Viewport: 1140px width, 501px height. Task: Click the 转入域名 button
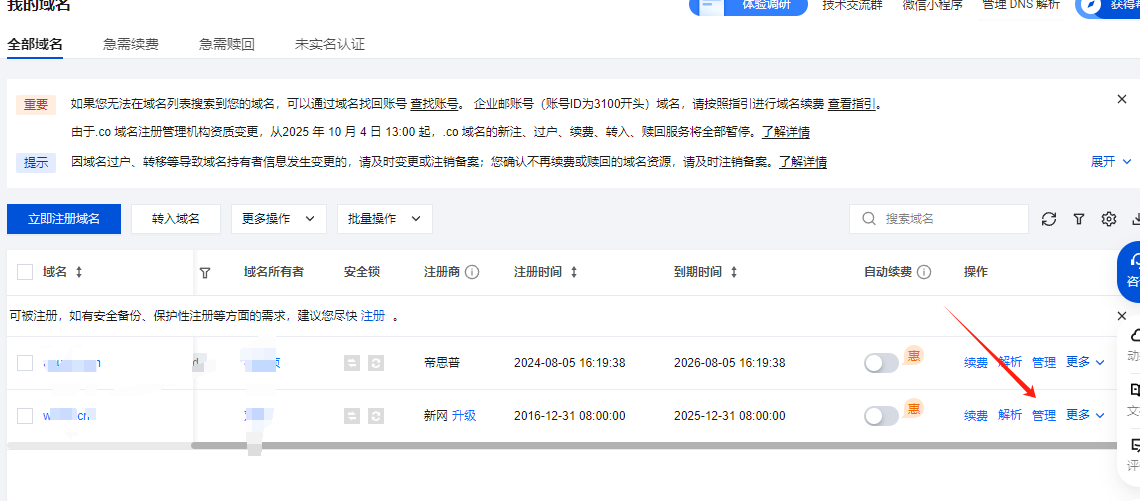coord(176,219)
